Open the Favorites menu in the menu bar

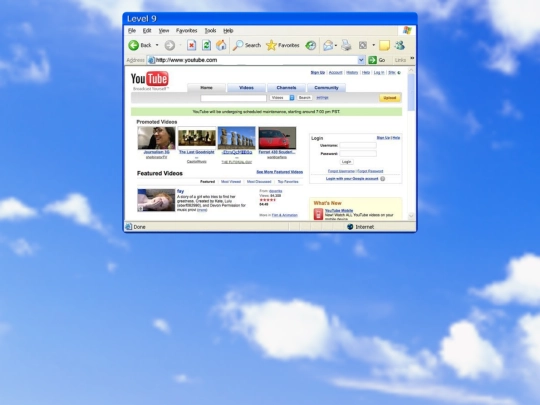(186, 31)
